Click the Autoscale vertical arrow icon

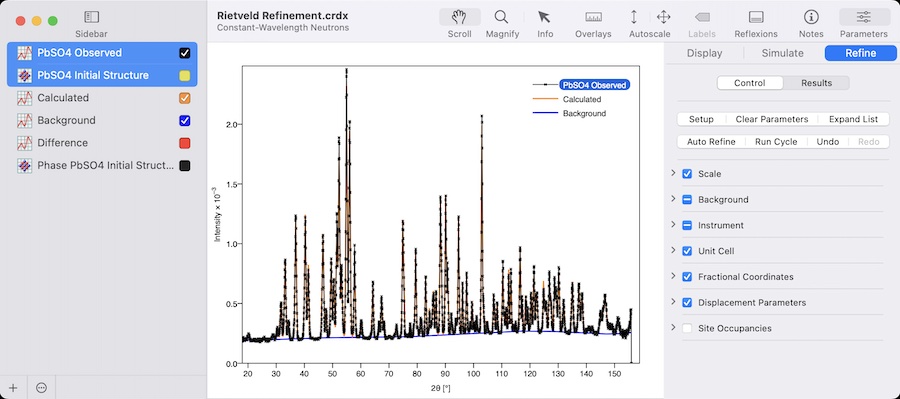coord(634,17)
